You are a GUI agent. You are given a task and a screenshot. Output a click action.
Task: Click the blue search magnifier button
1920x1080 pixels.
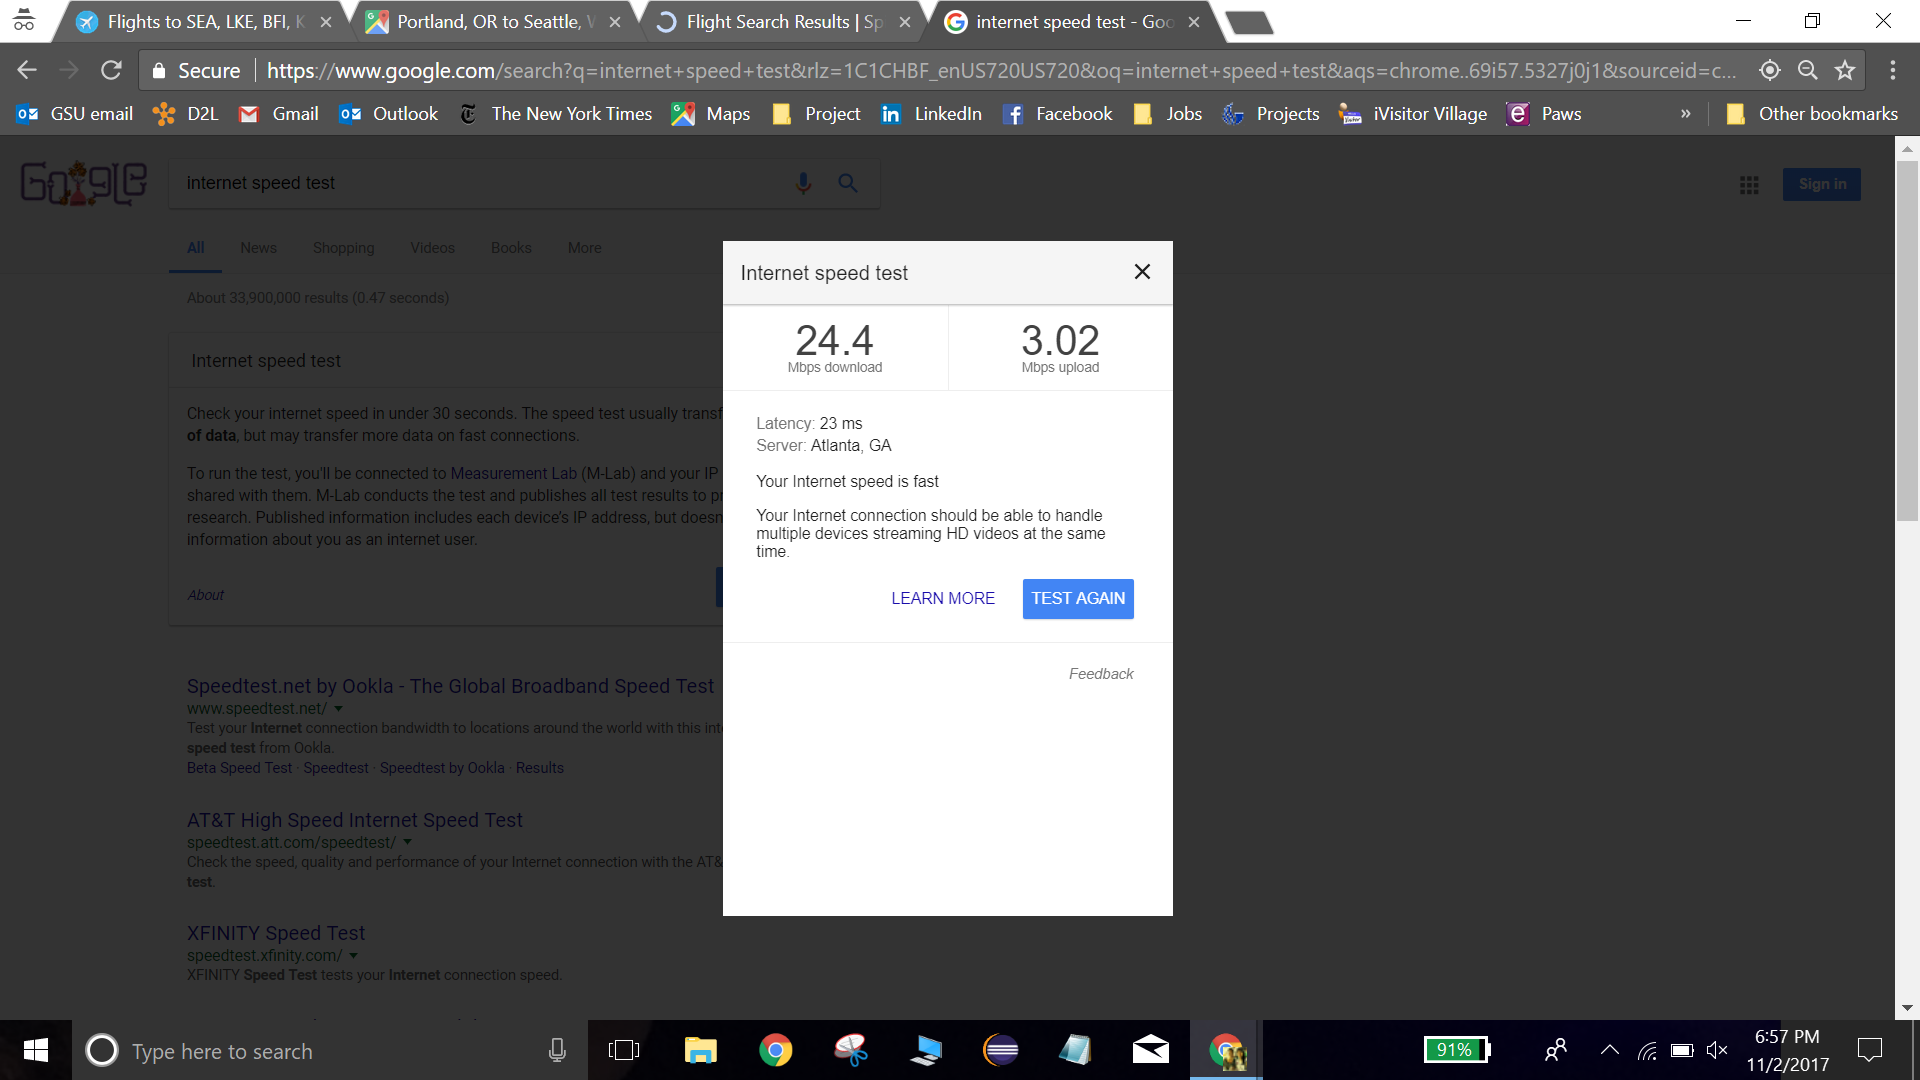[x=848, y=183]
